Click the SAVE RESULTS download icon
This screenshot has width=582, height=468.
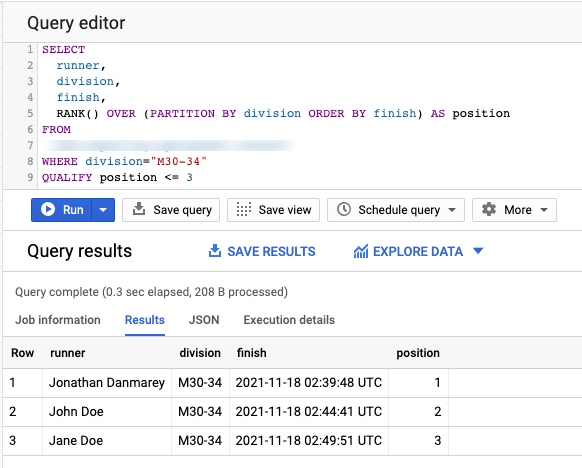pos(215,251)
